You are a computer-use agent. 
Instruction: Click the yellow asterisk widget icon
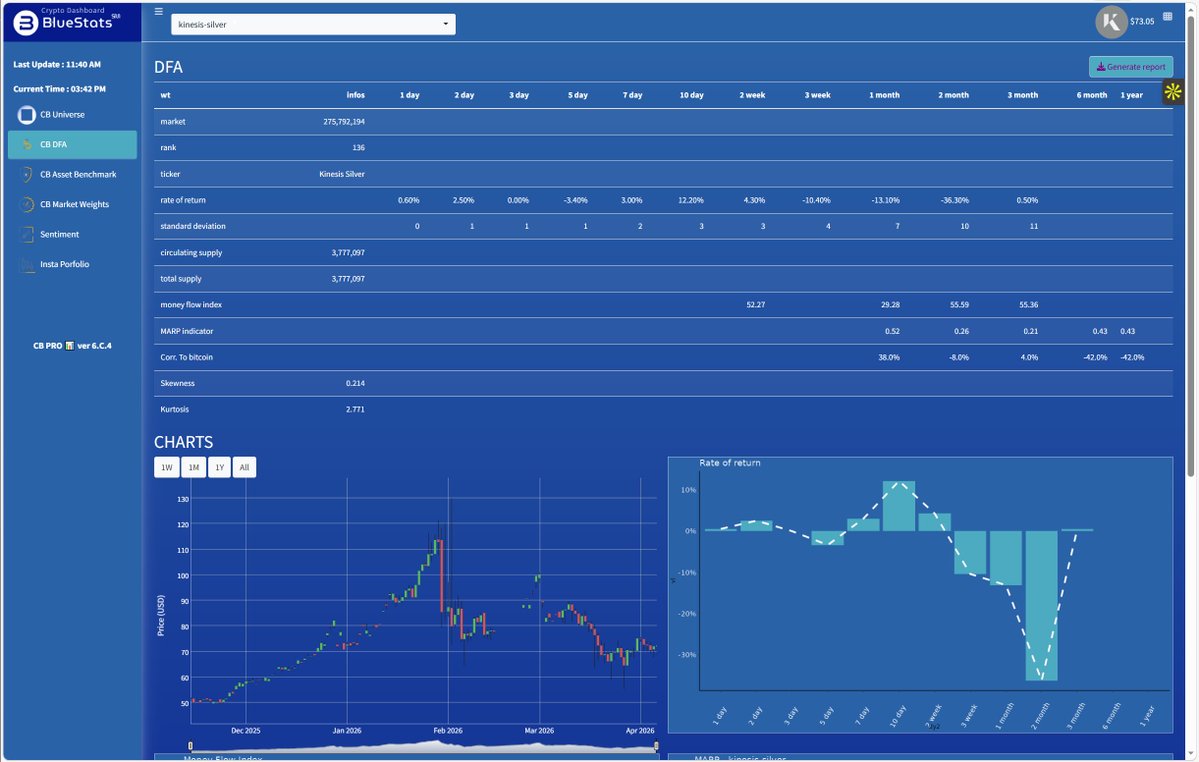click(1173, 92)
